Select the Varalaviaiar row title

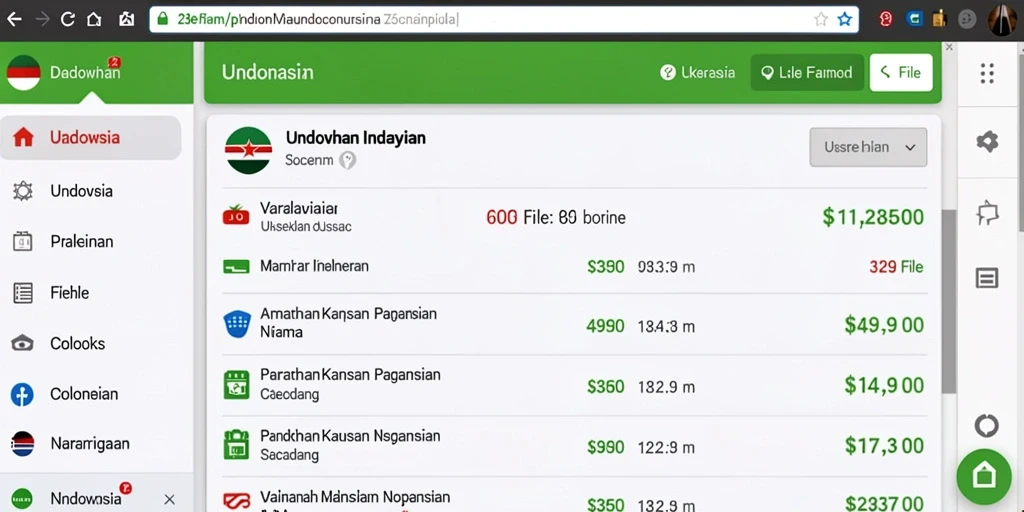298,209
